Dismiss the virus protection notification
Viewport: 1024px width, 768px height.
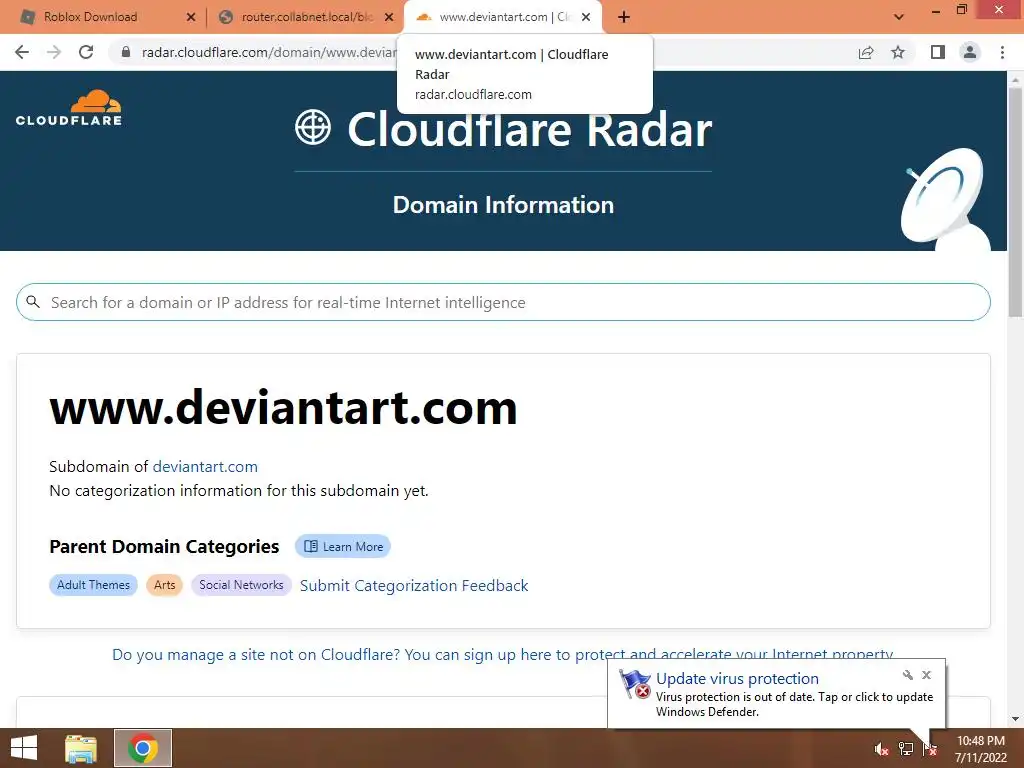coord(927,675)
